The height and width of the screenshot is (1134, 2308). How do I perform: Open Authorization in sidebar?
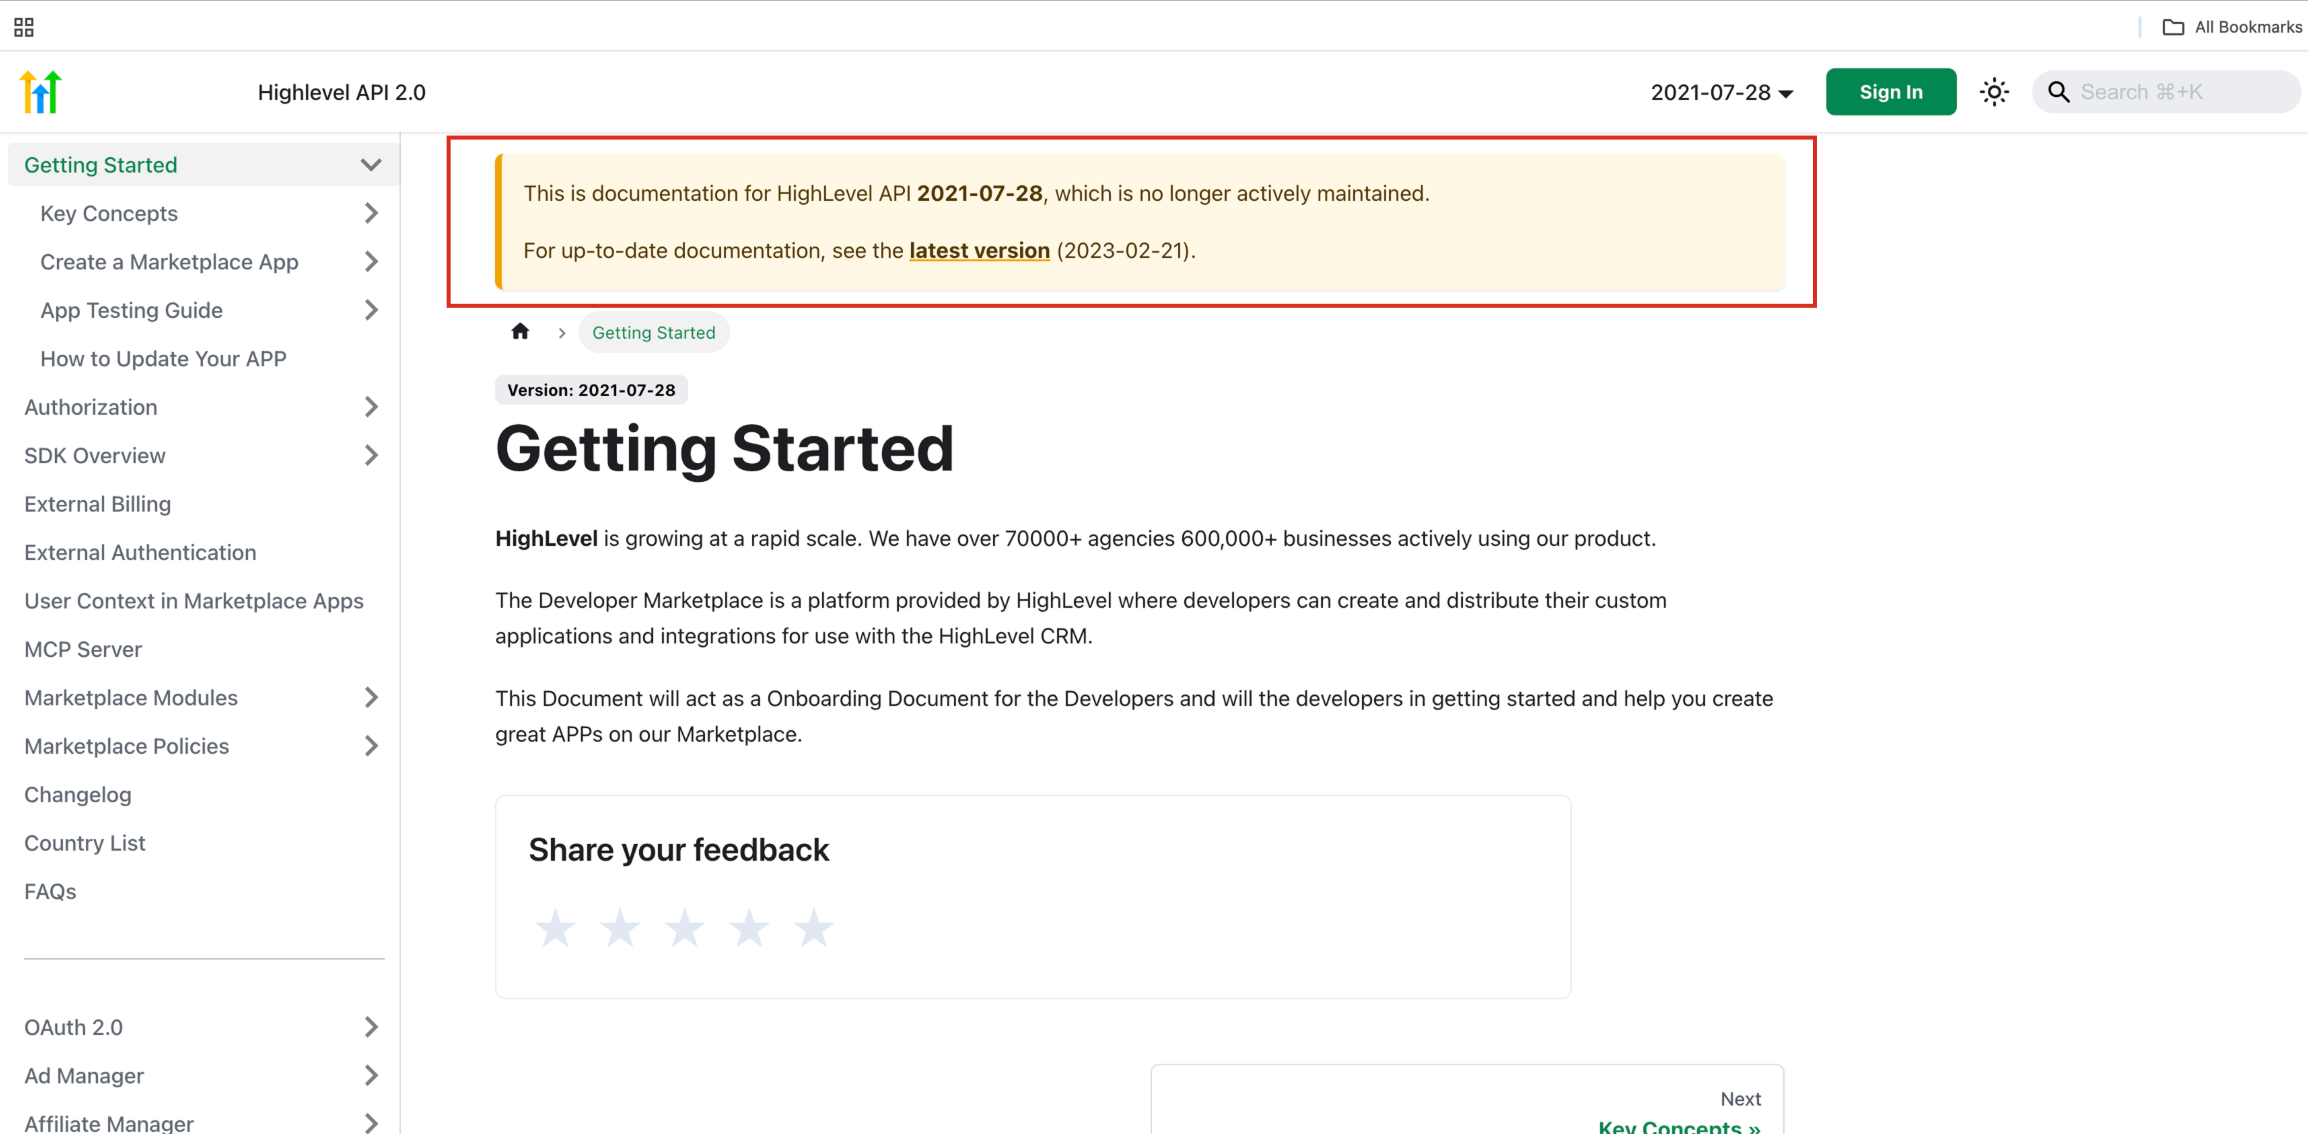(x=90, y=407)
